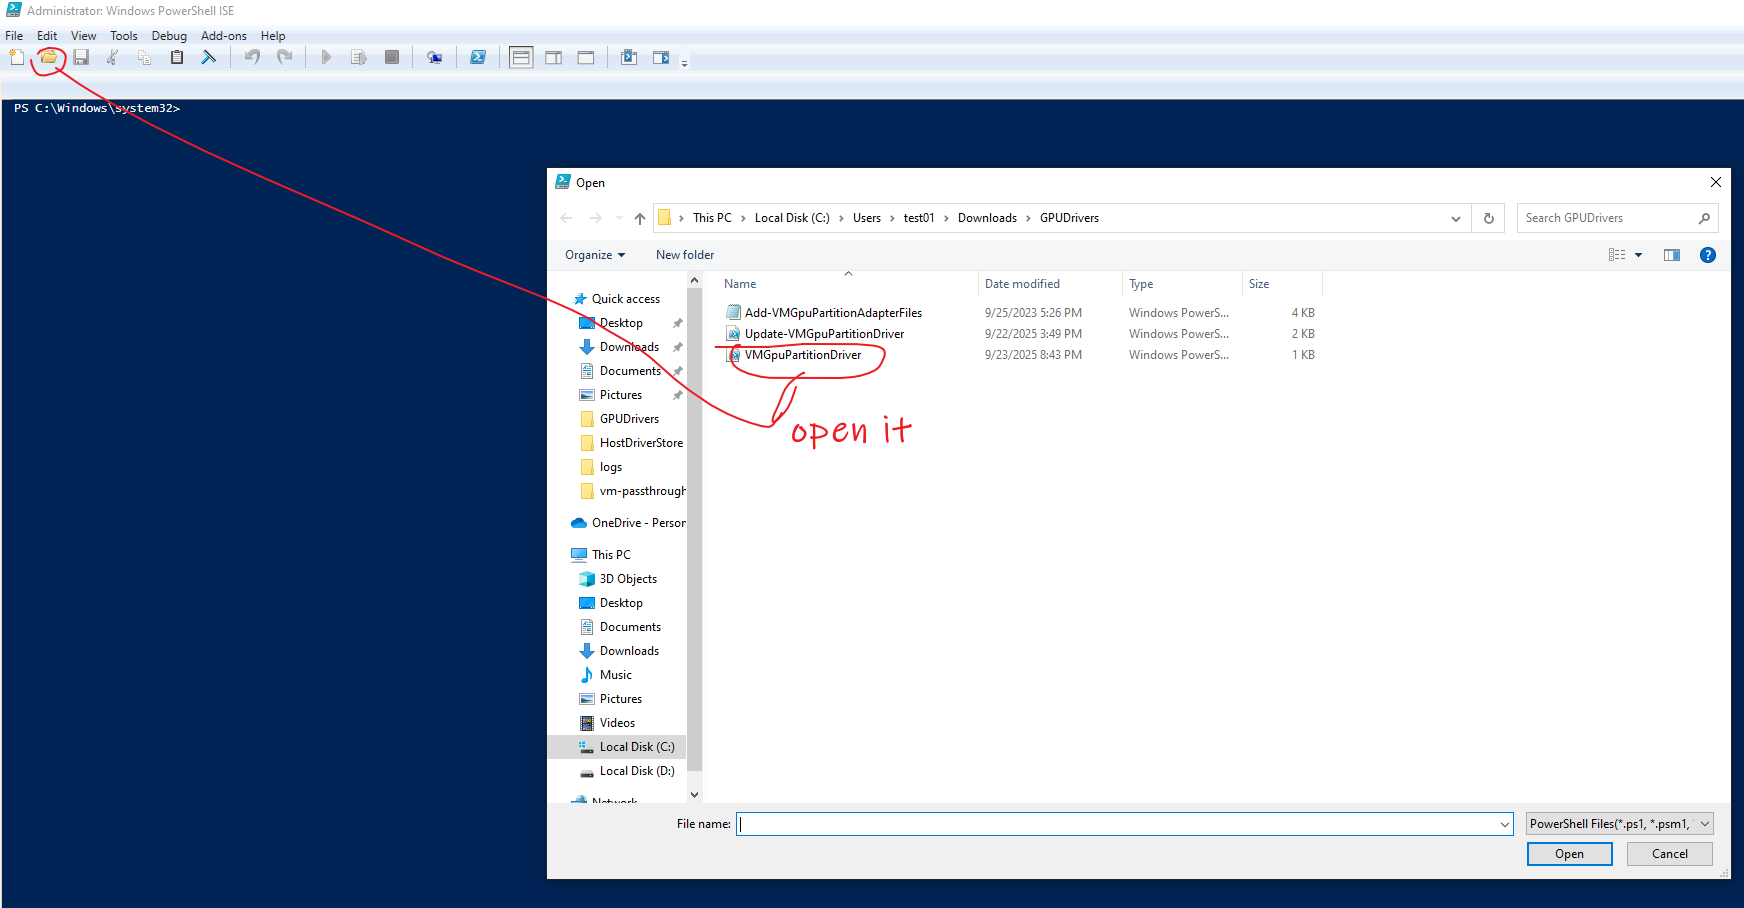Image resolution: width=1744 pixels, height=908 pixels.
Task: Click the Run Selection icon
Action: coord(359,57)
